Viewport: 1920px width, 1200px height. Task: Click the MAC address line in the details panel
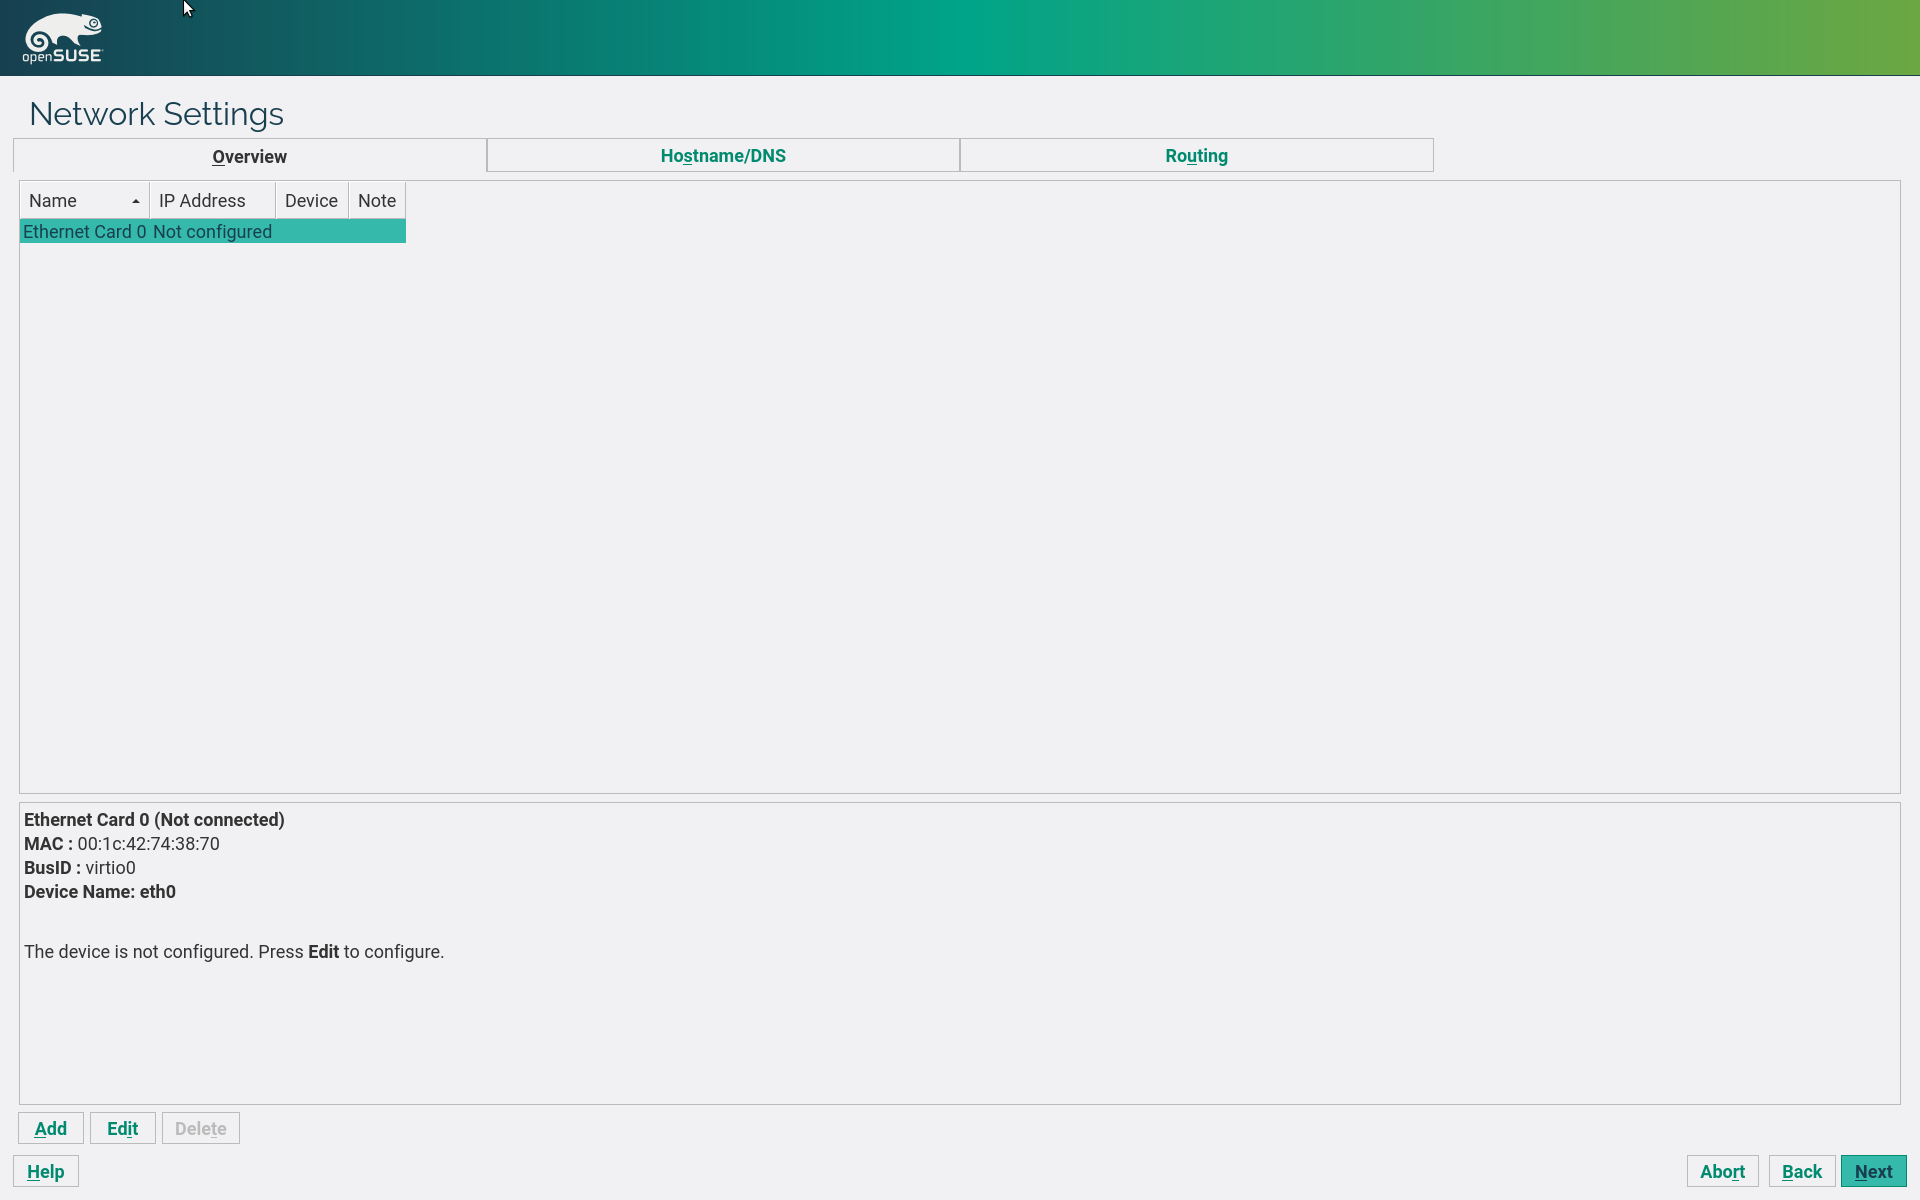click(122, 844)
